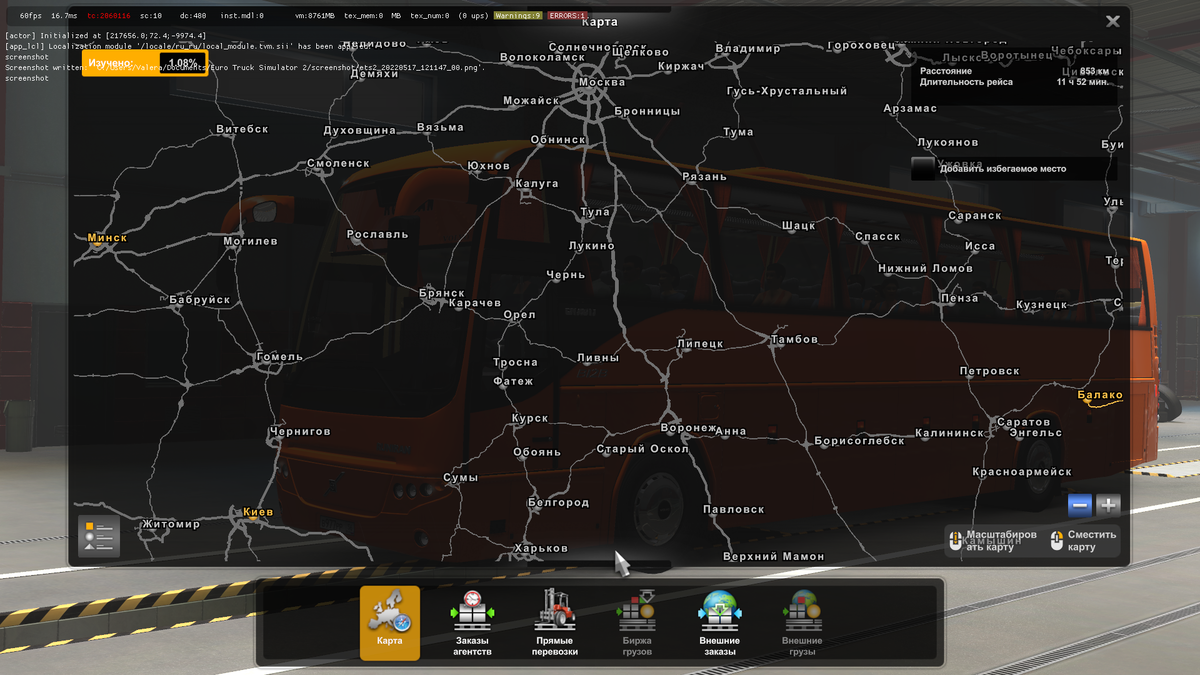This screenshot has width=1200, height=675.
Task: Click the Расстояние distance readout
Action: [946, 71]
